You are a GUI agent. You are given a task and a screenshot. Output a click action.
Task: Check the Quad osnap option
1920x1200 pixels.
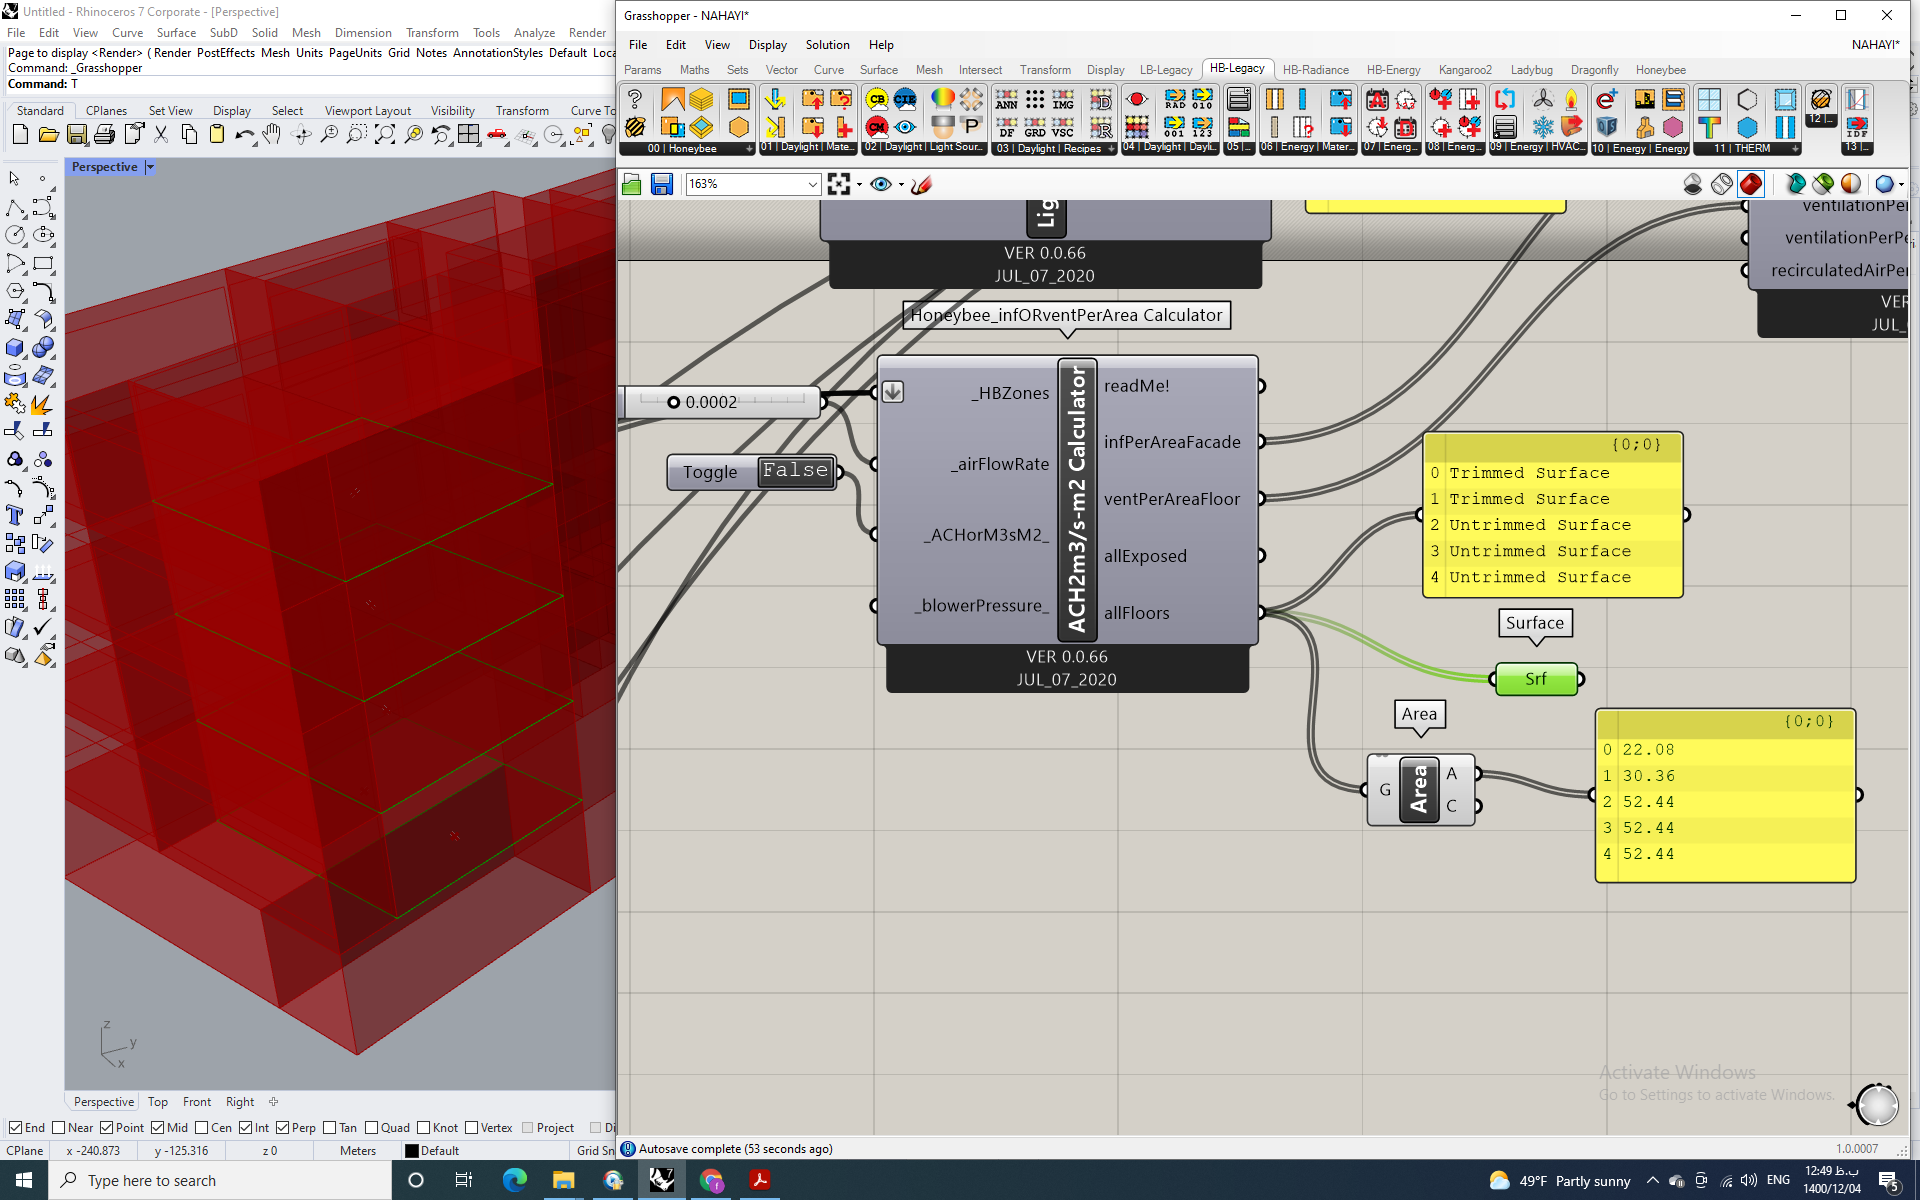(372, 1127)
